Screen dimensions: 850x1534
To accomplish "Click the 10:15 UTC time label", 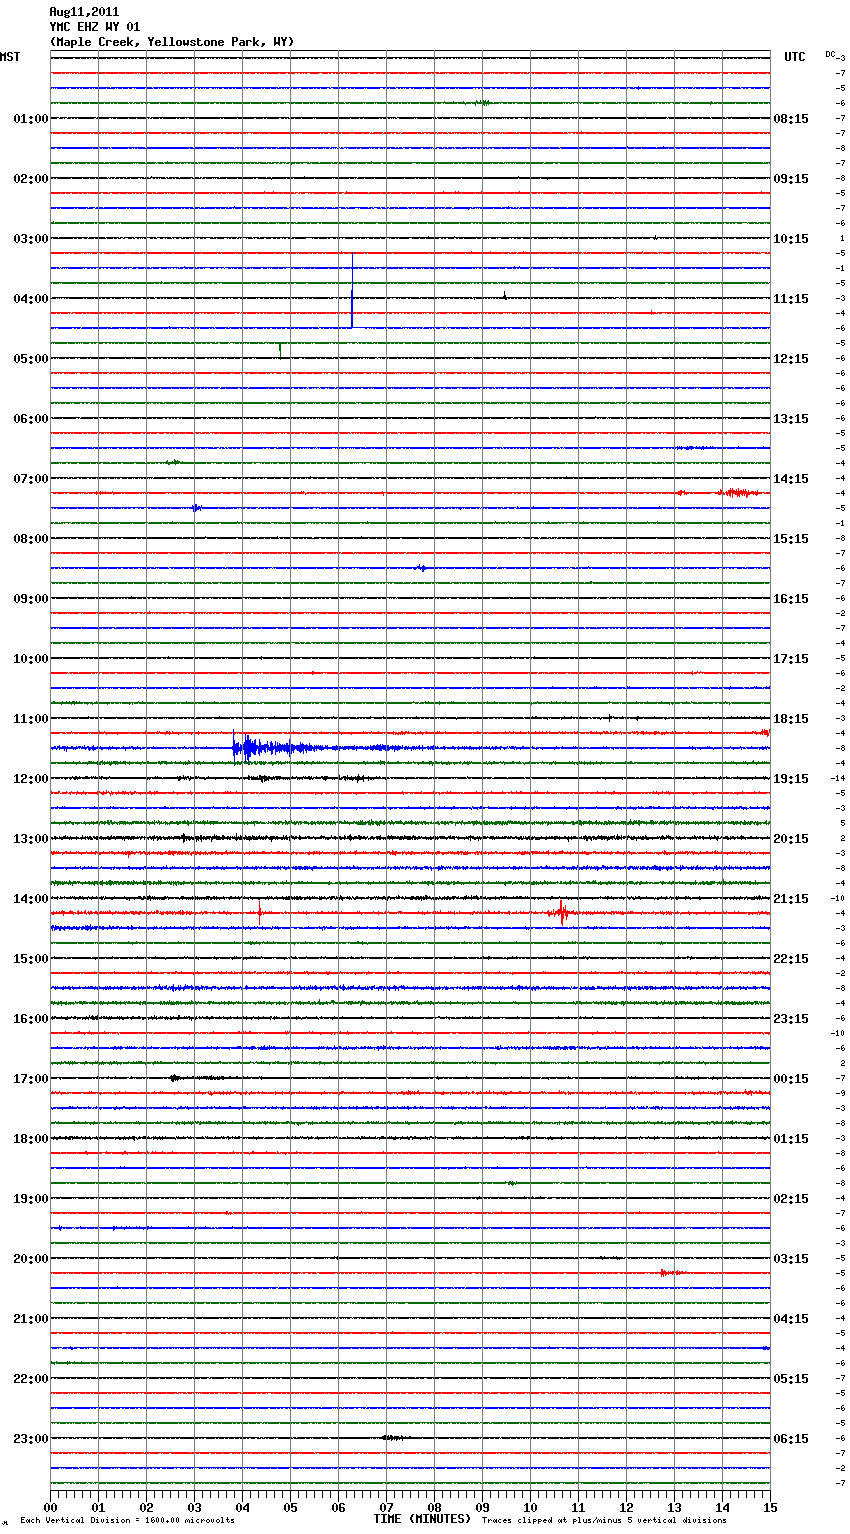I will (791, 239).
